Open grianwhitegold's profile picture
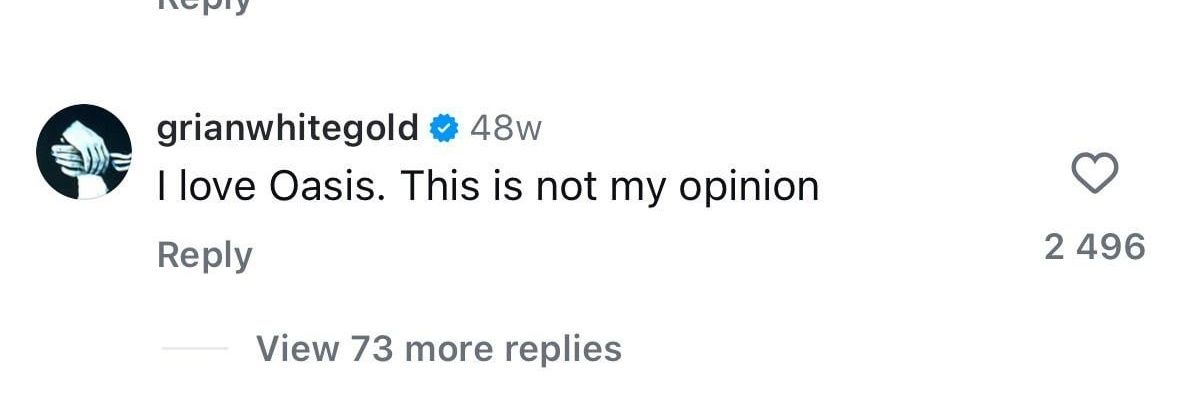This screenshot has width=1179, height=393. click(x=84, y=152)
